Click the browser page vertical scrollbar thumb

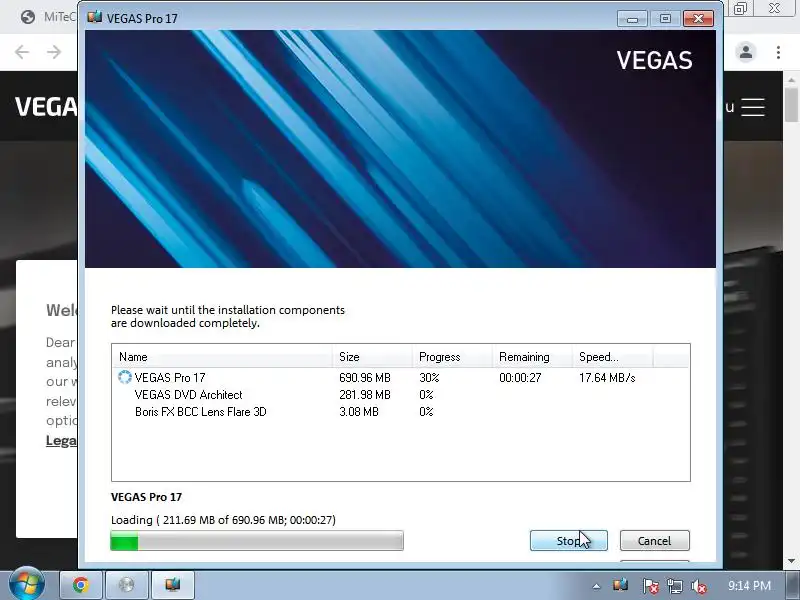(x=791, y=105)
